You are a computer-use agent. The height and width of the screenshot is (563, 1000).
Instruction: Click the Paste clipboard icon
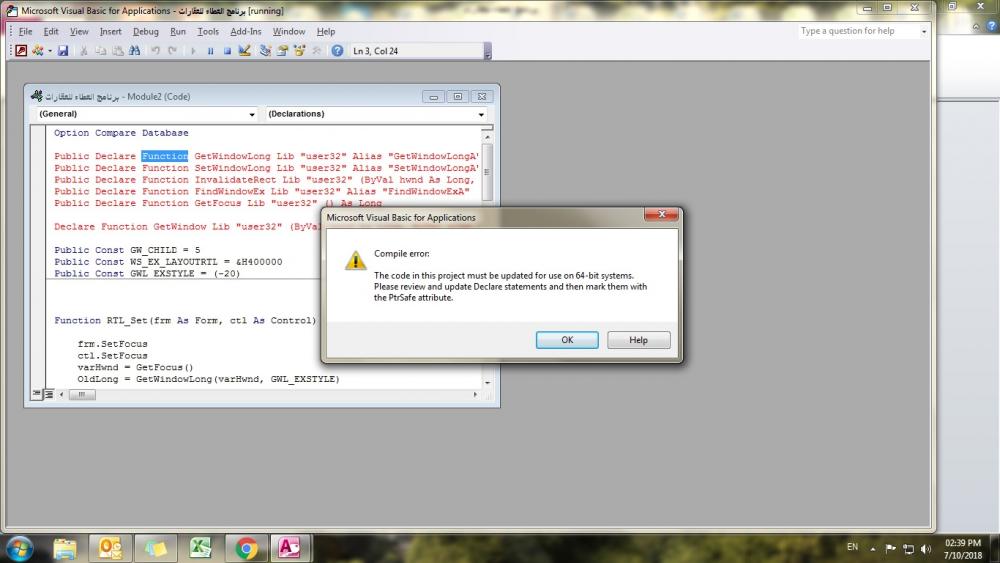[118, 50]
